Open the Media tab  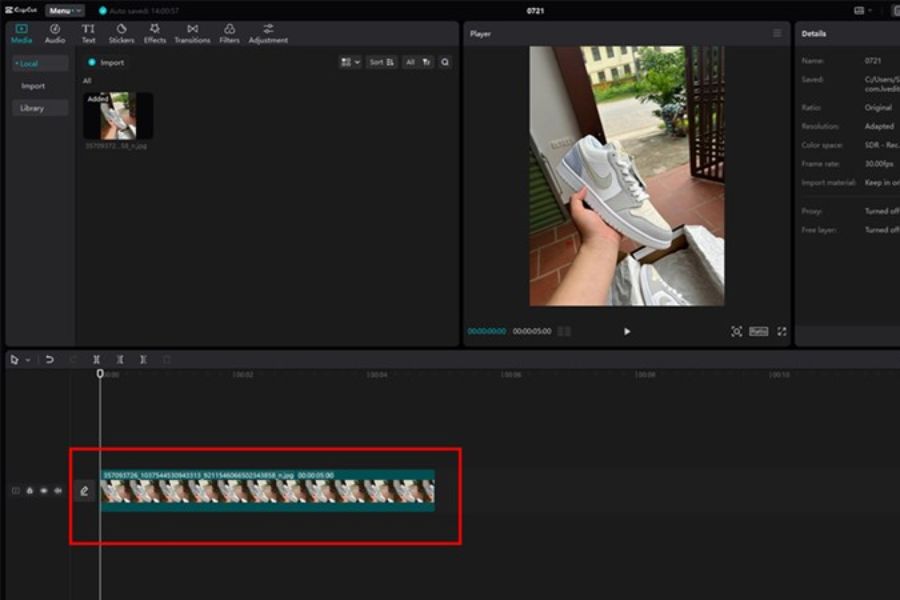pyautogui.click(x=21, y=34)
